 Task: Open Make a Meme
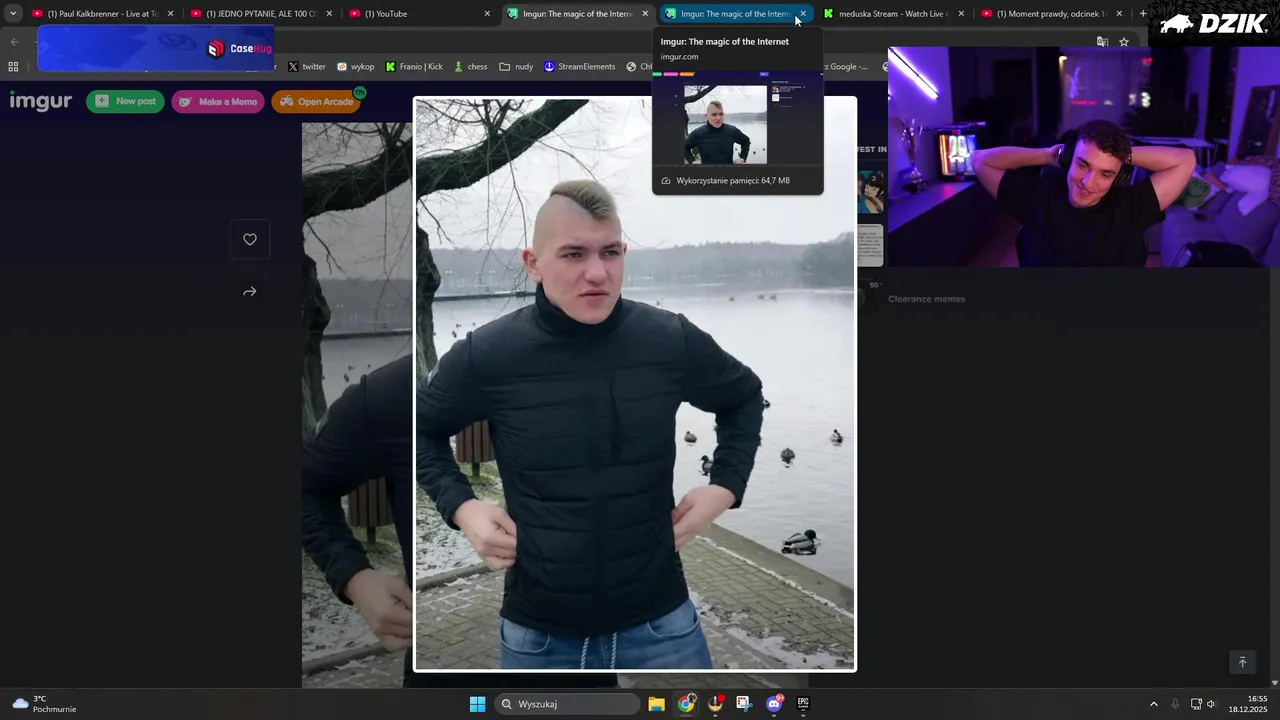point(218,101)
